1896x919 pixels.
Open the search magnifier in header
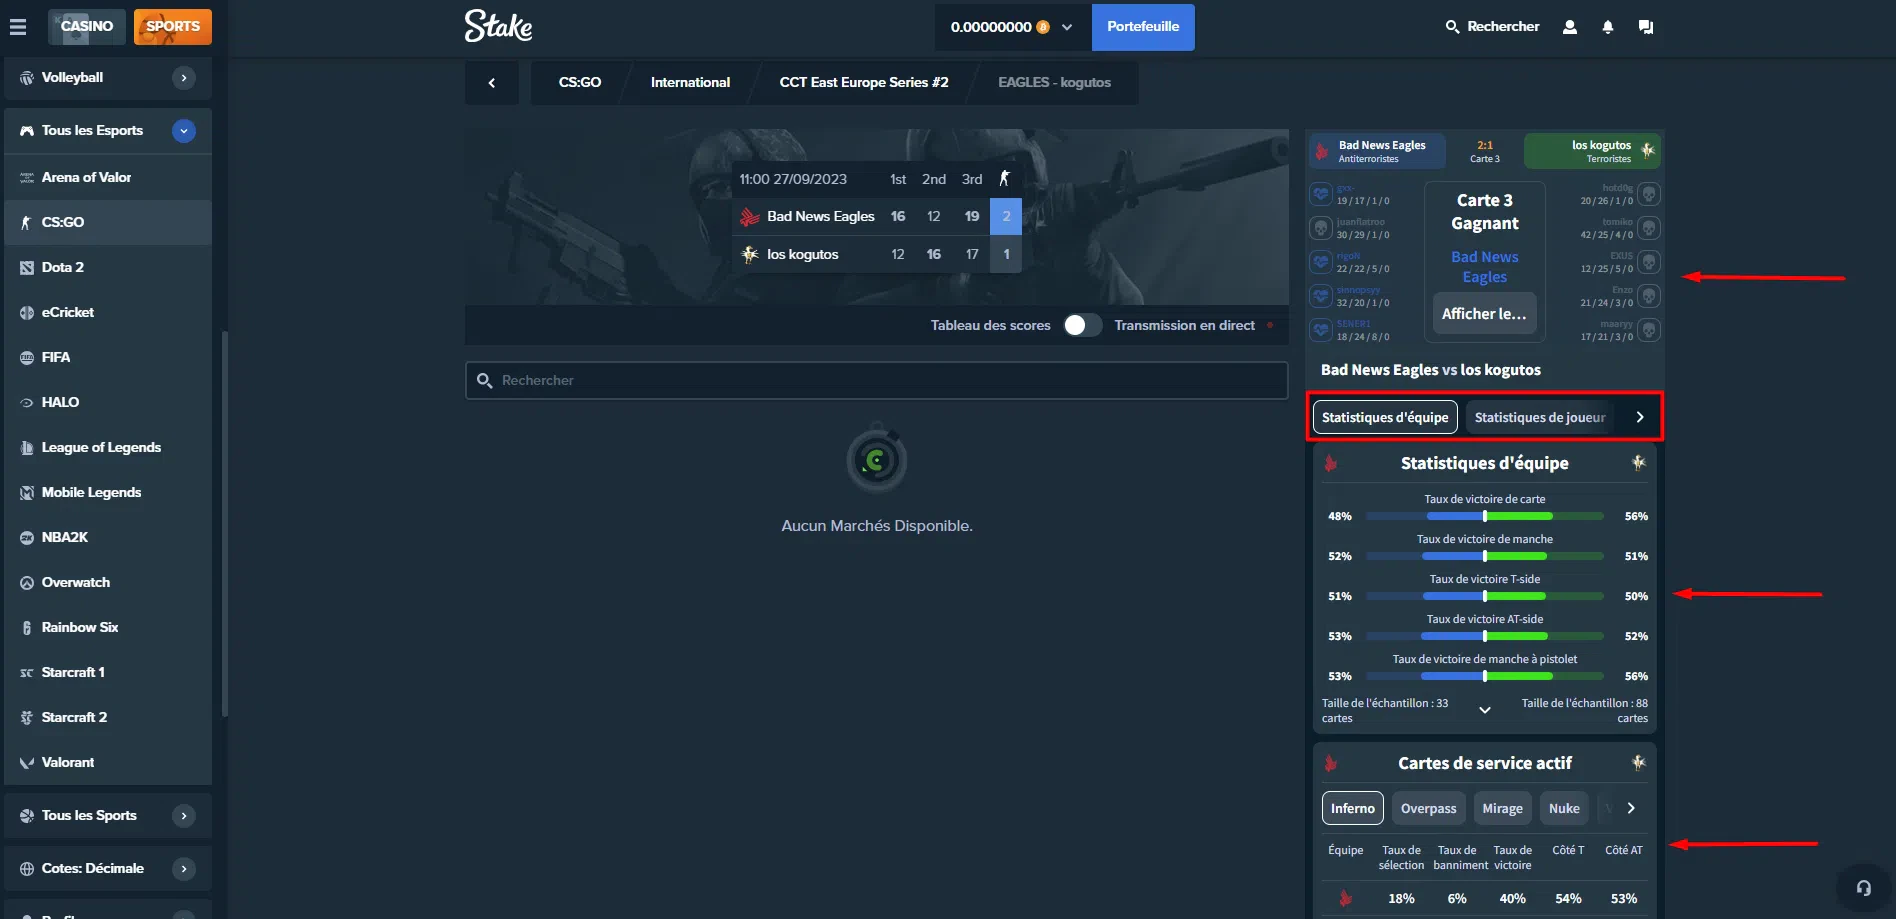tap(1452, 27)
